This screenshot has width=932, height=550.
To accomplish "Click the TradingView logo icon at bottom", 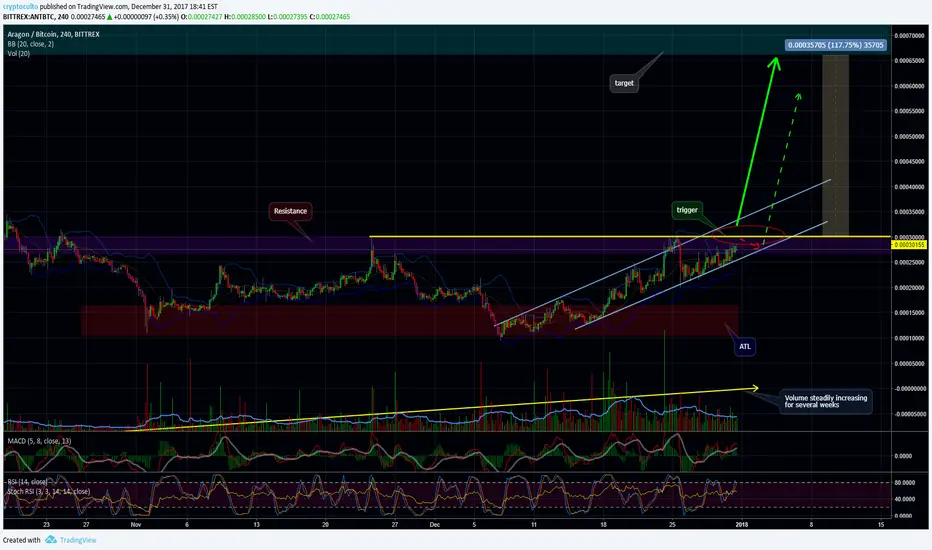I will tap(51, 540).
